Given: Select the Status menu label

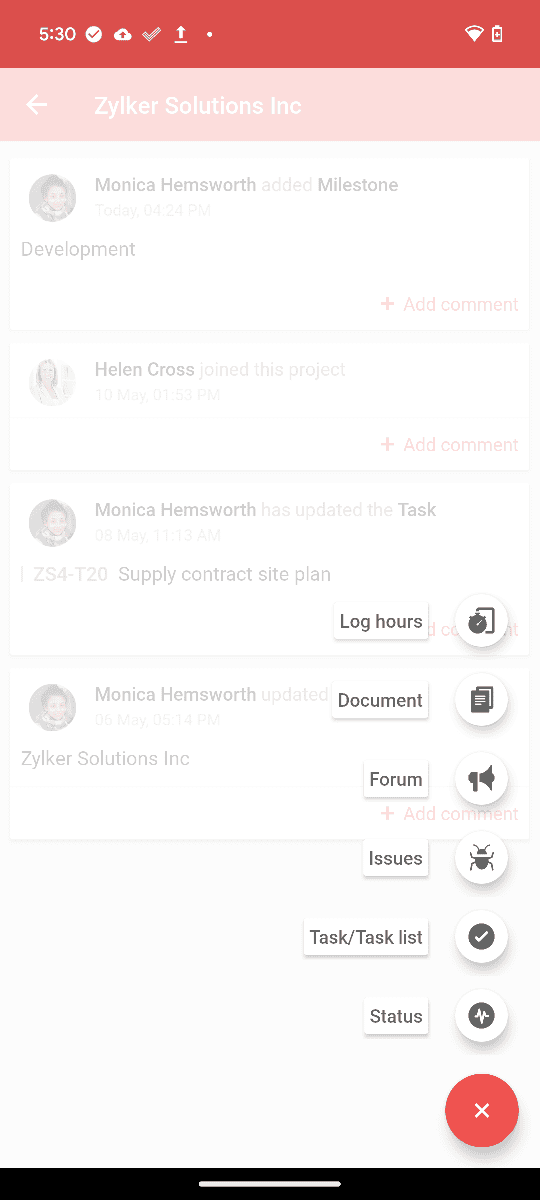Looking at the screenshot, I should [396, 1016].
